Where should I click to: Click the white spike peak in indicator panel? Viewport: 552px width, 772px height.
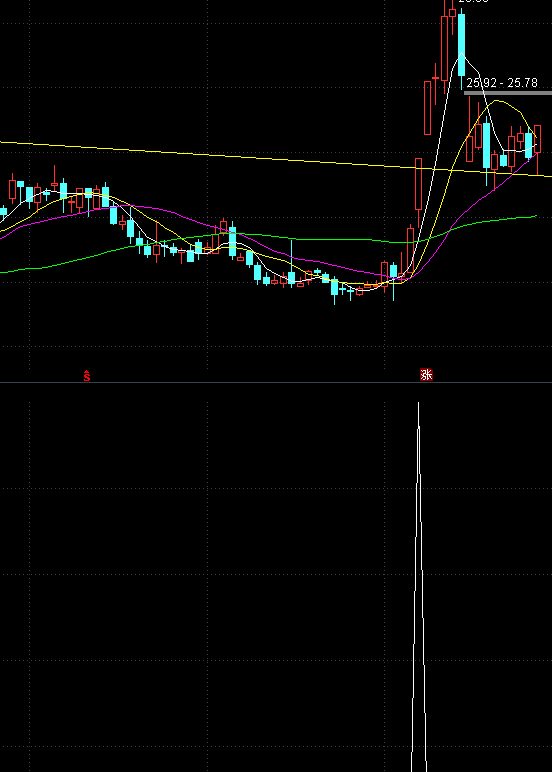click(419, 405)
